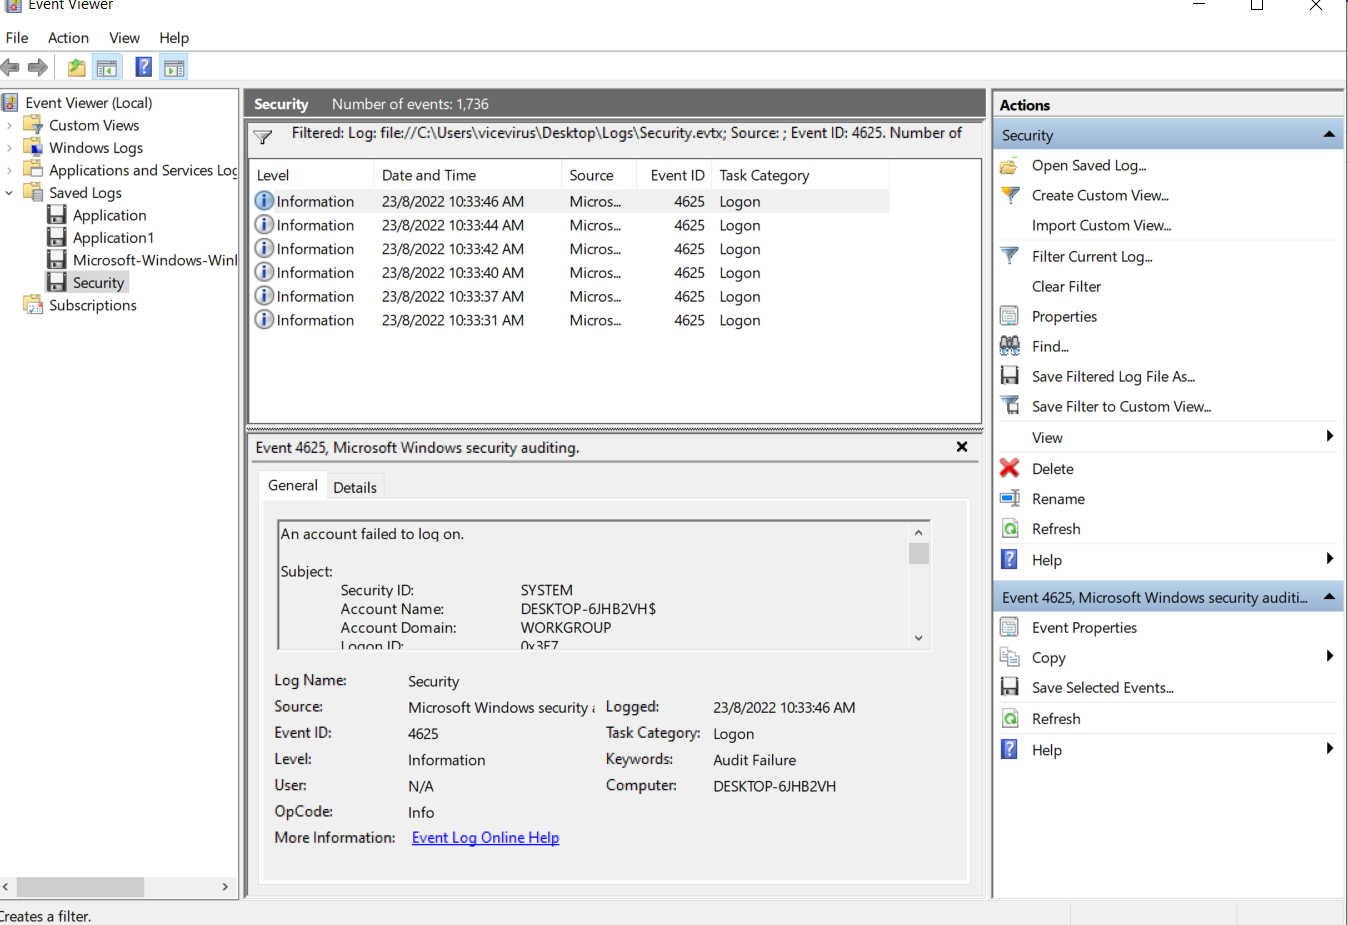Viewport: 1348px width, 925px height.
Task: Click the Save Filtered Log File floppy icon
Action: click(1010, 376)
